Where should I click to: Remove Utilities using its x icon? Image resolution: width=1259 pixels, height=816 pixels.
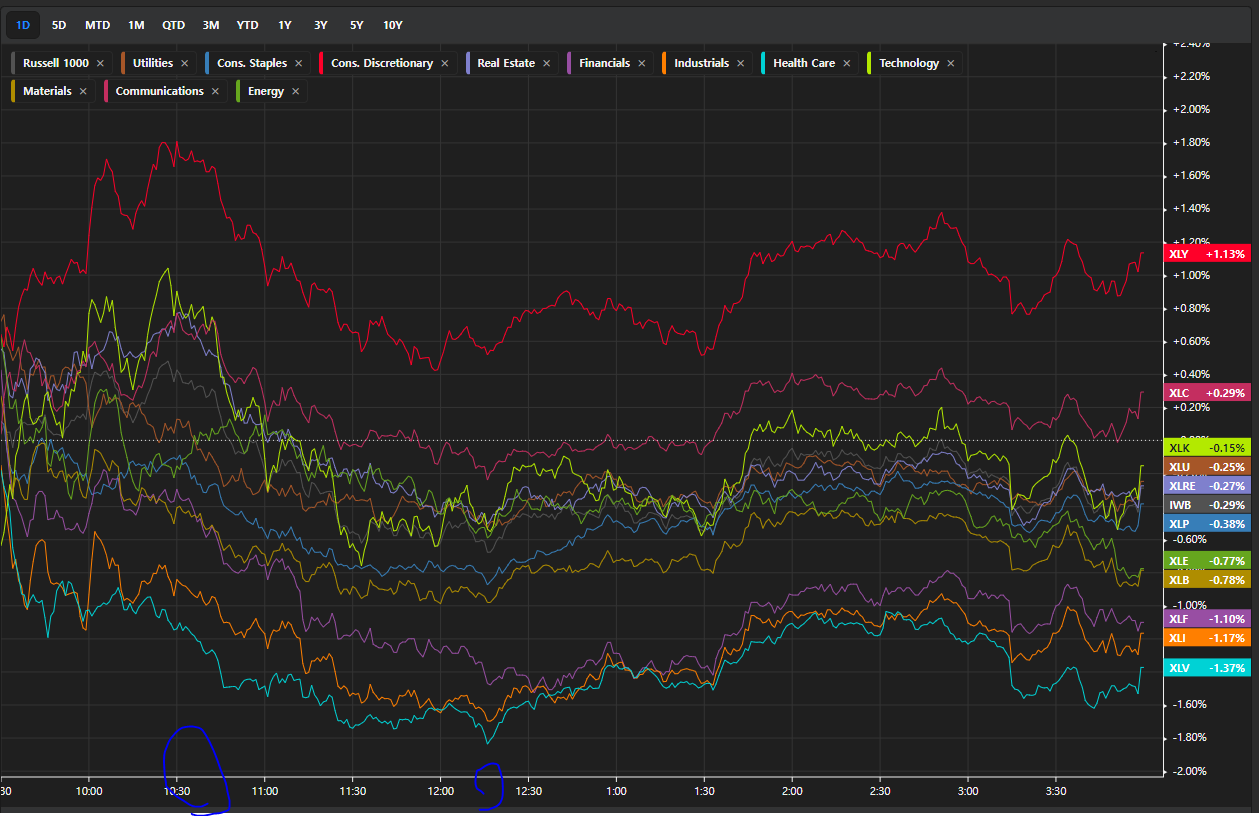(184, 63)
